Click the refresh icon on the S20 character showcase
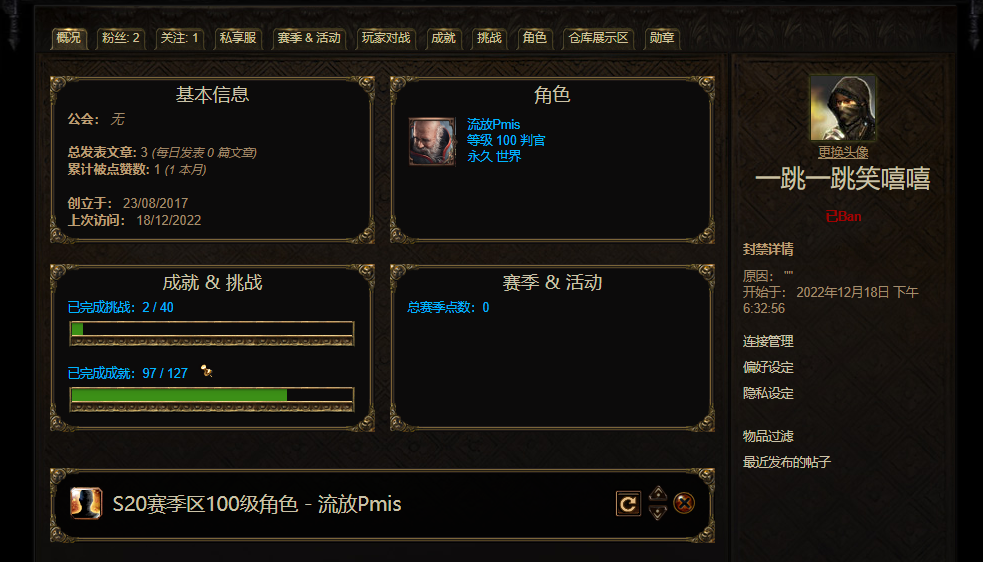983x562 pixels. click(x=628, y=504)
